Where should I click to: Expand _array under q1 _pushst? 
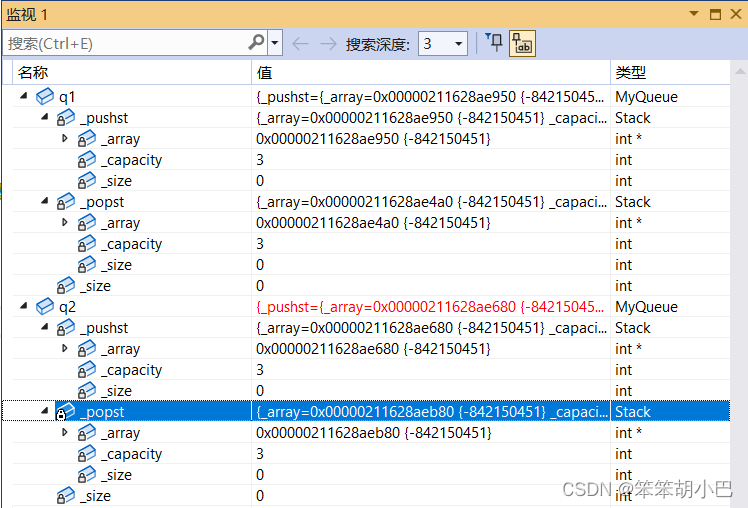click(65, 138)
